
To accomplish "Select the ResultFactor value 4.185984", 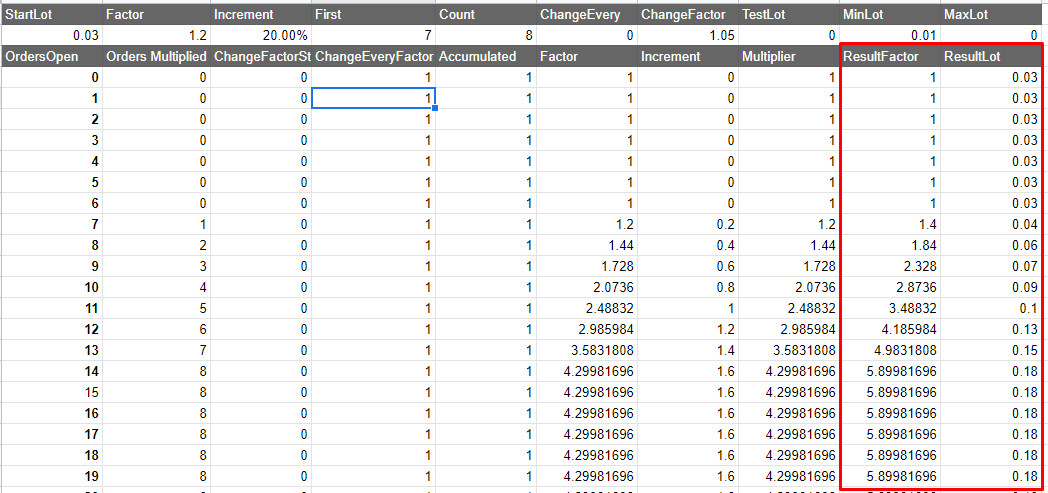I will point(890,329).
